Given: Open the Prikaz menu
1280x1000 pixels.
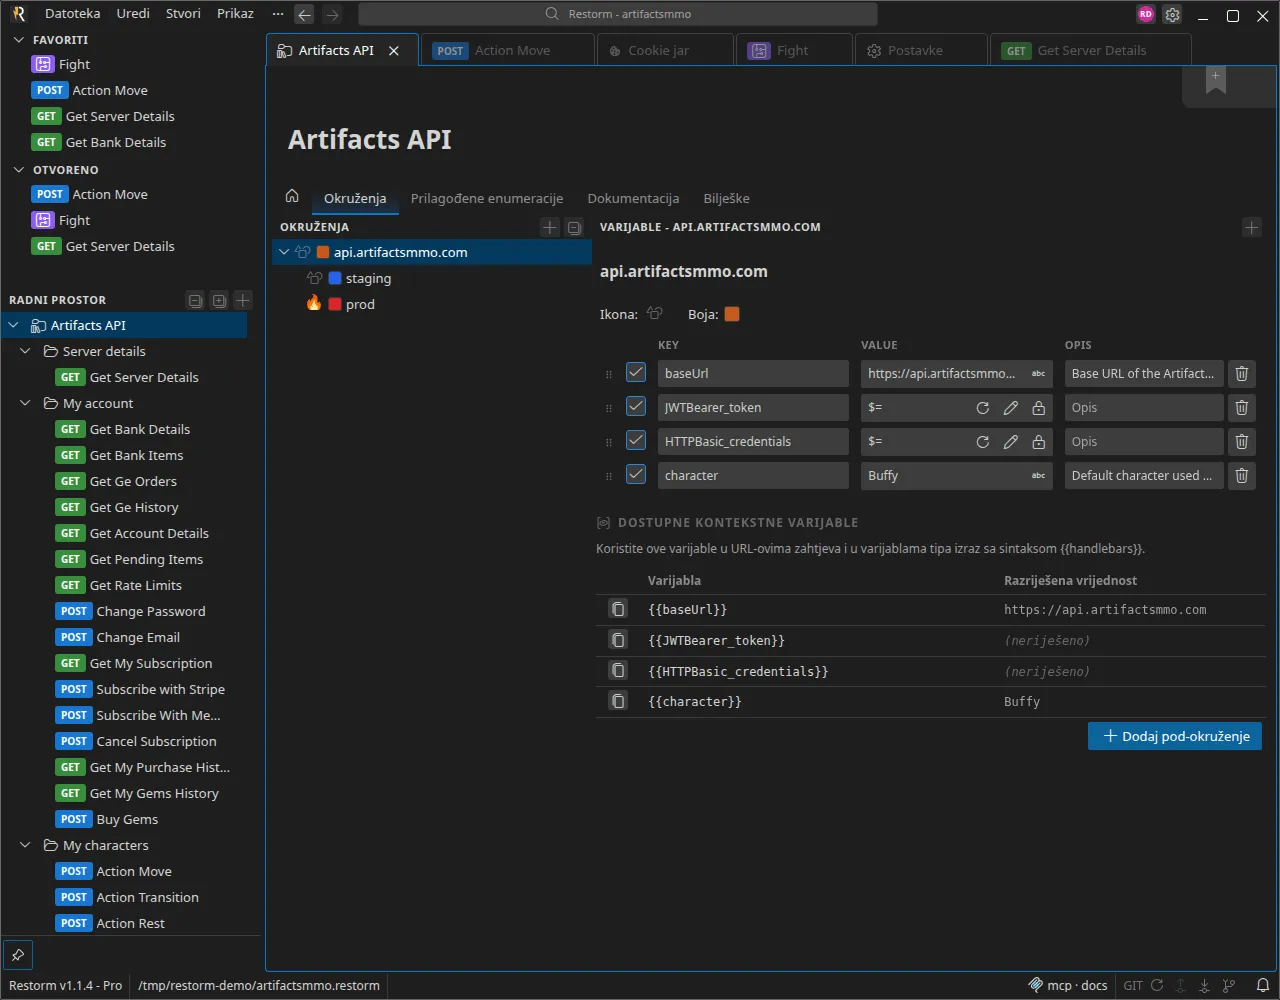Looking at the screenshot, I should tap(235, 14).
